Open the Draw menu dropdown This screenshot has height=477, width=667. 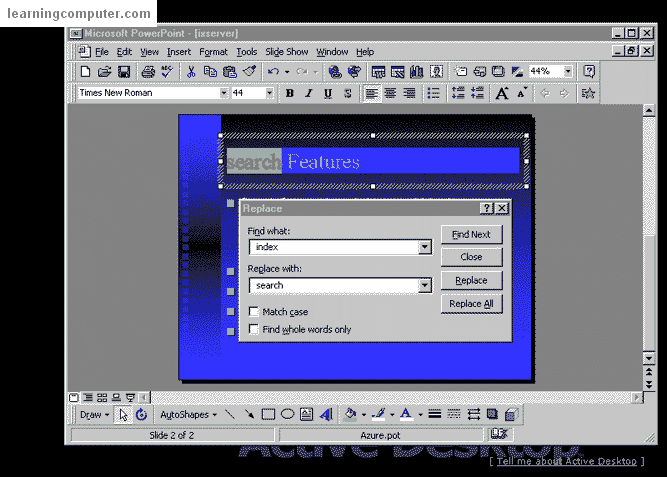tap(94, 414)
